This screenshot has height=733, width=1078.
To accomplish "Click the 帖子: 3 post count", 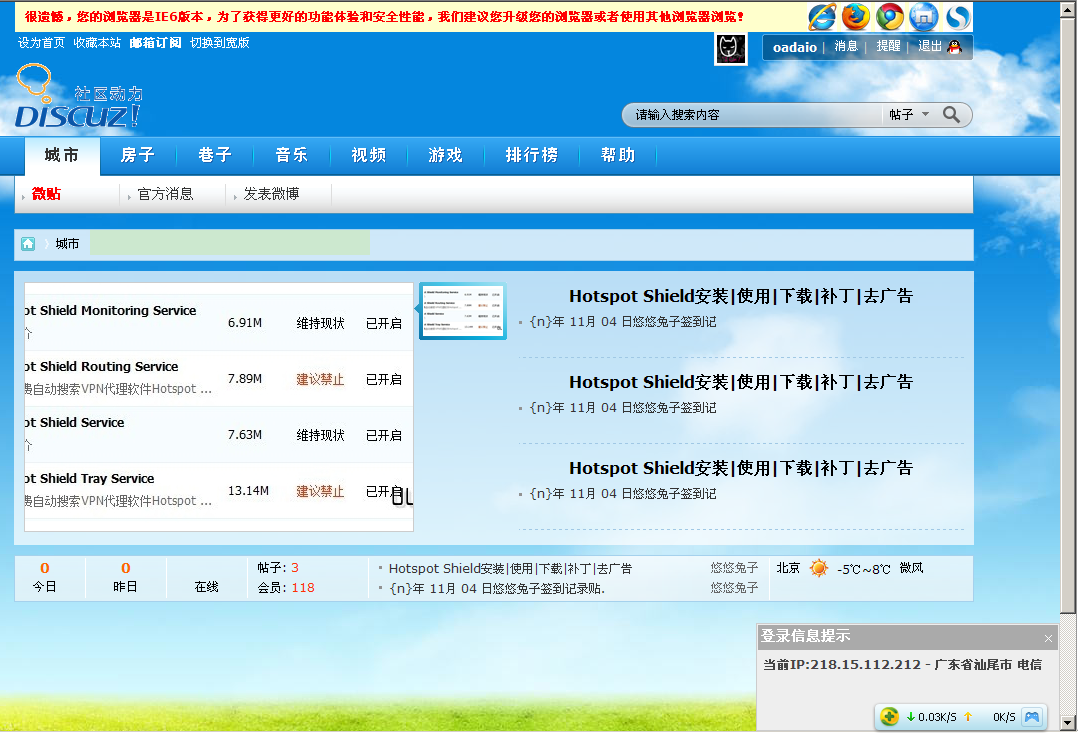I will [278, 568].
